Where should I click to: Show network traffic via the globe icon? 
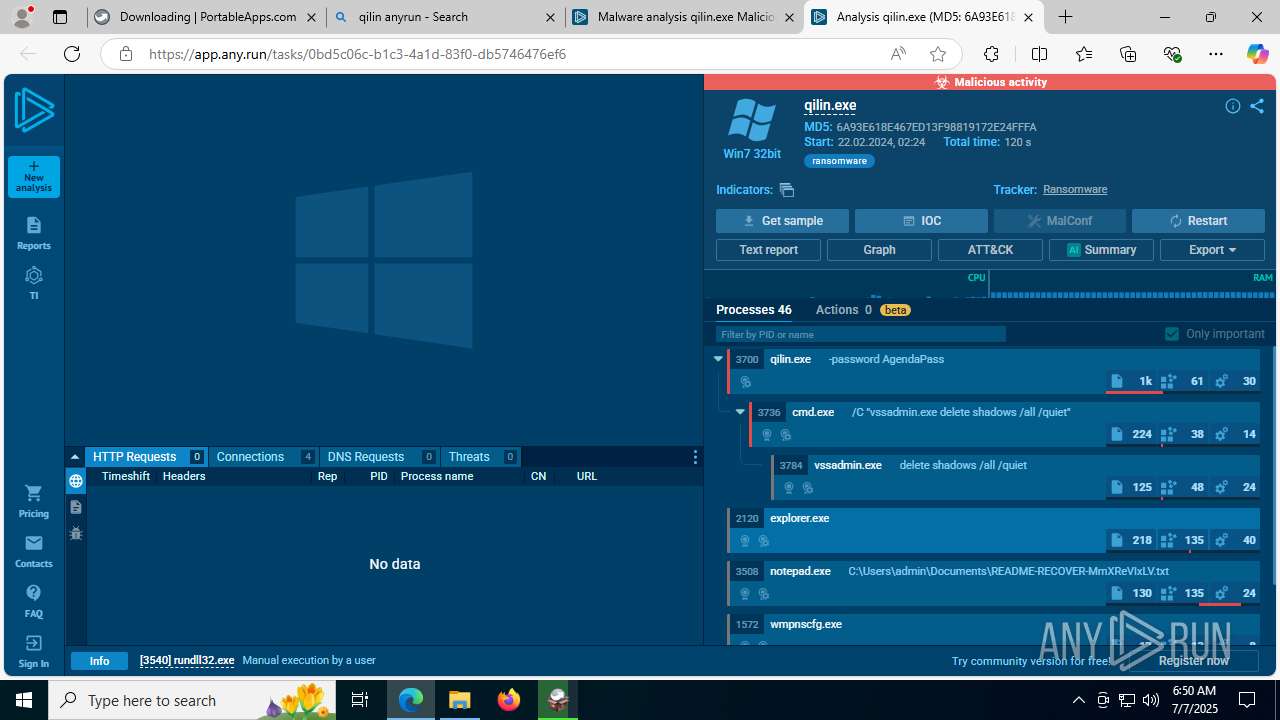point(76,481)
